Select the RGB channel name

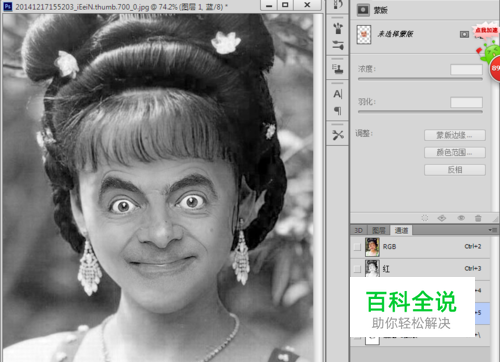[x=389, y=247]
